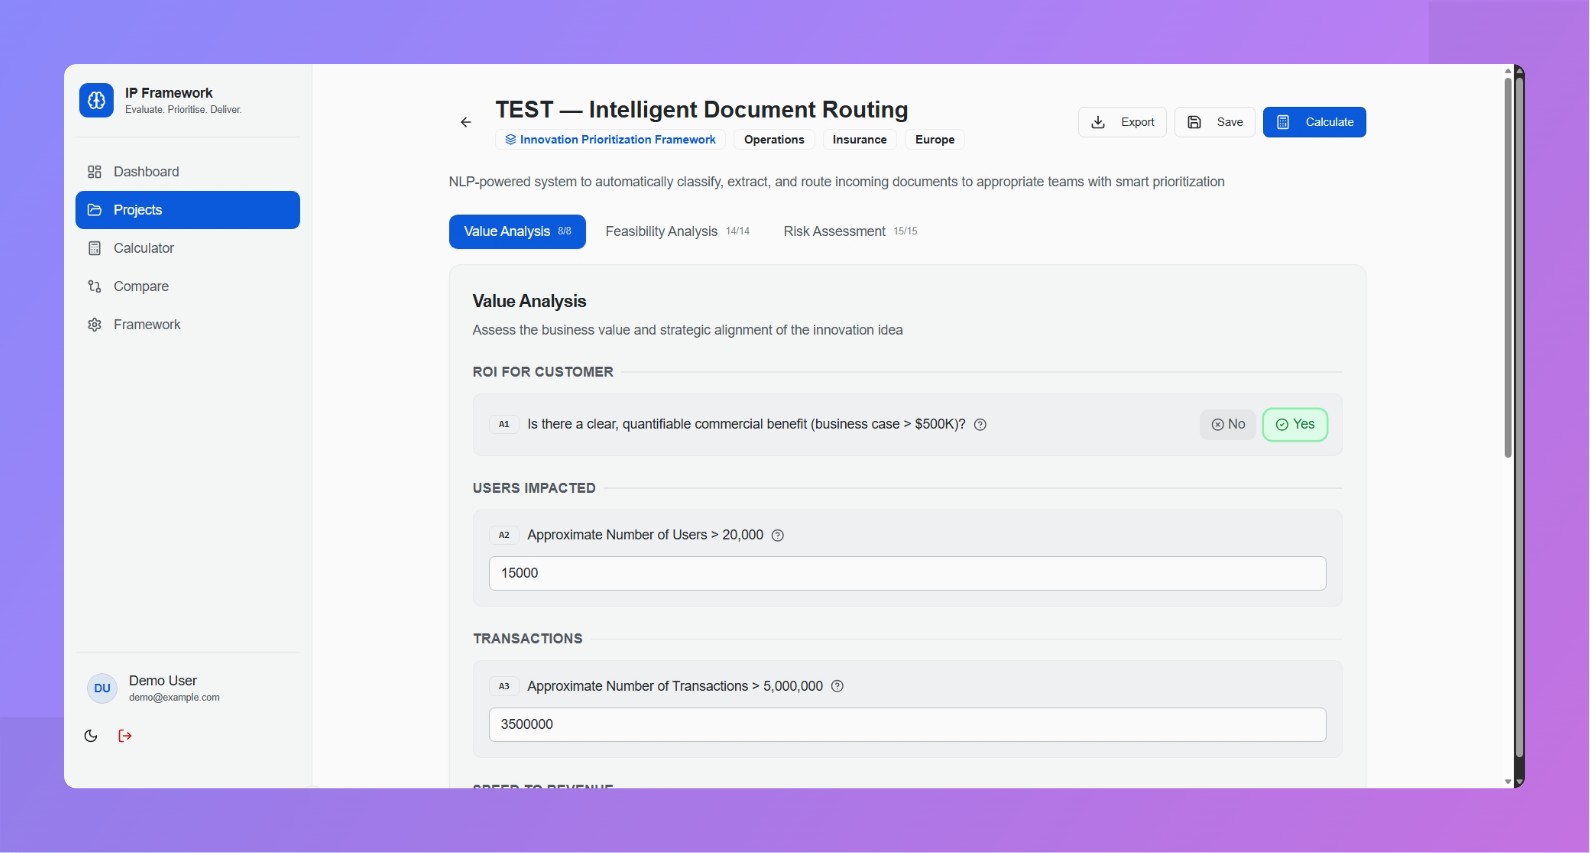Image resolution: width=1590 pixels, height=853 pixels.
Task: Open help icon next to Number of Transactions
Action: click(x=838, y=687)
